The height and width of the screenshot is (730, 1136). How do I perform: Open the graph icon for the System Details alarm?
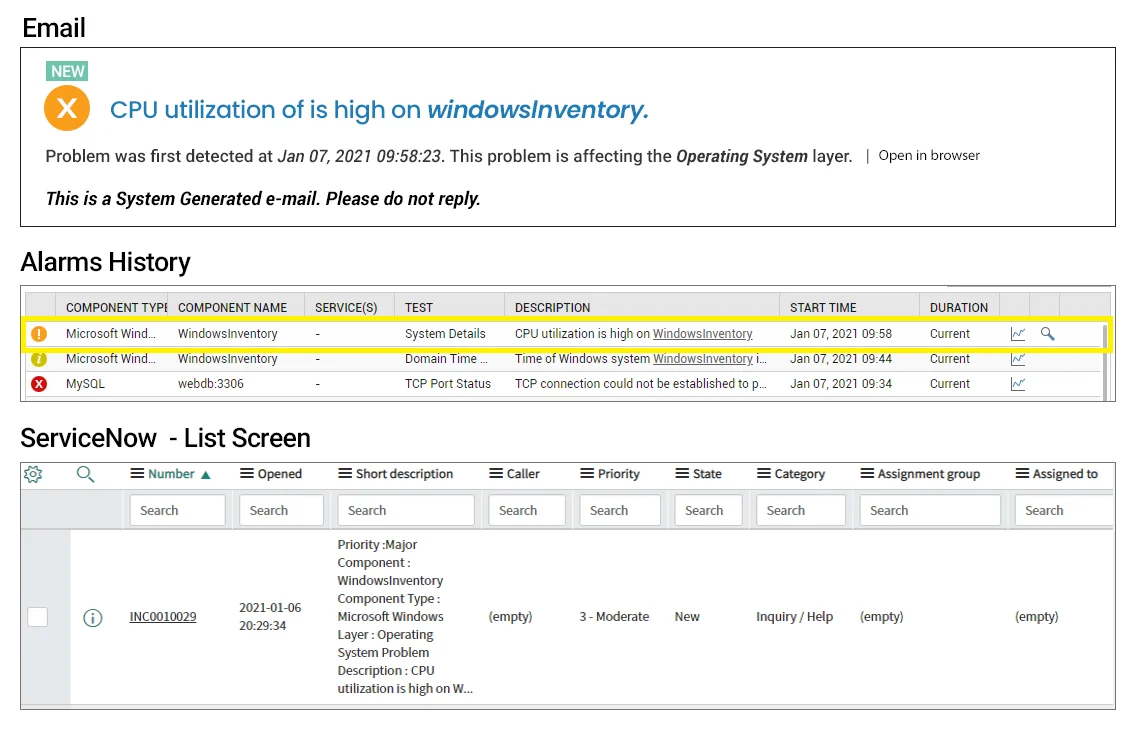pos(1018,334)
